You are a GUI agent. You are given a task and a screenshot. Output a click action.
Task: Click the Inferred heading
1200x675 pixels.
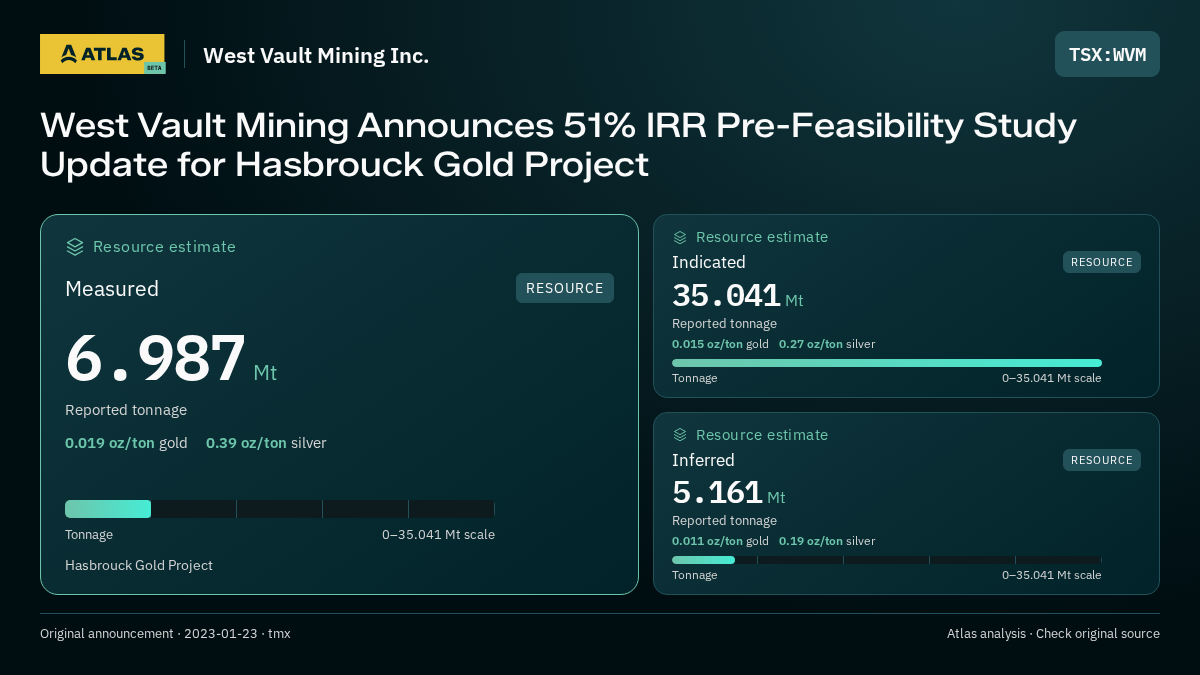(703, 460)
